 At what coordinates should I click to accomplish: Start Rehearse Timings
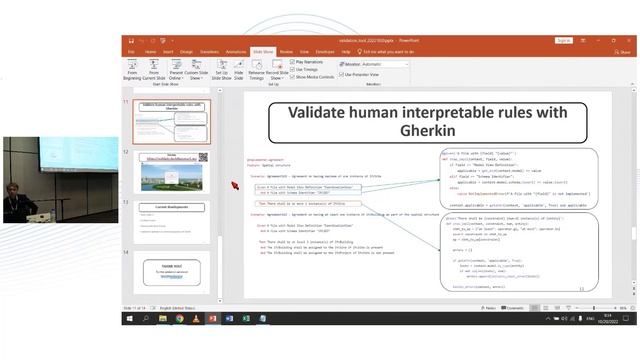256,69
